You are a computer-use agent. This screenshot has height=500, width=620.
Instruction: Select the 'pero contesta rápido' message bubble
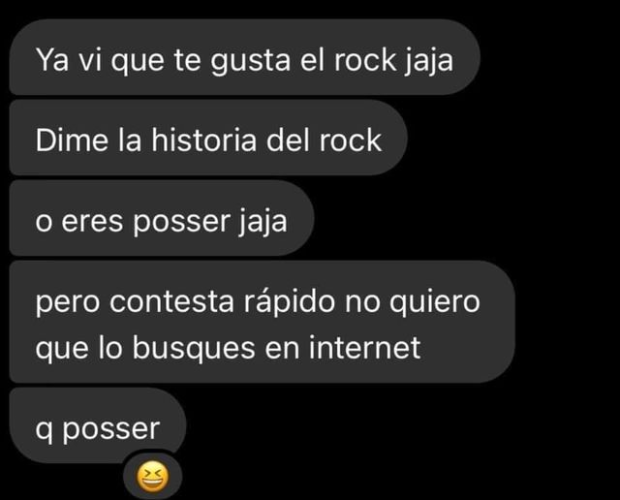coord(262,322)
